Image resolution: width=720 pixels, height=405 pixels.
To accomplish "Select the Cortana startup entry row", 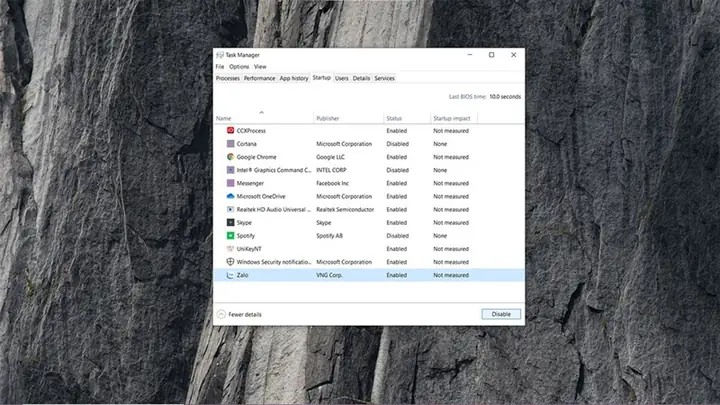I will point(369,144).
